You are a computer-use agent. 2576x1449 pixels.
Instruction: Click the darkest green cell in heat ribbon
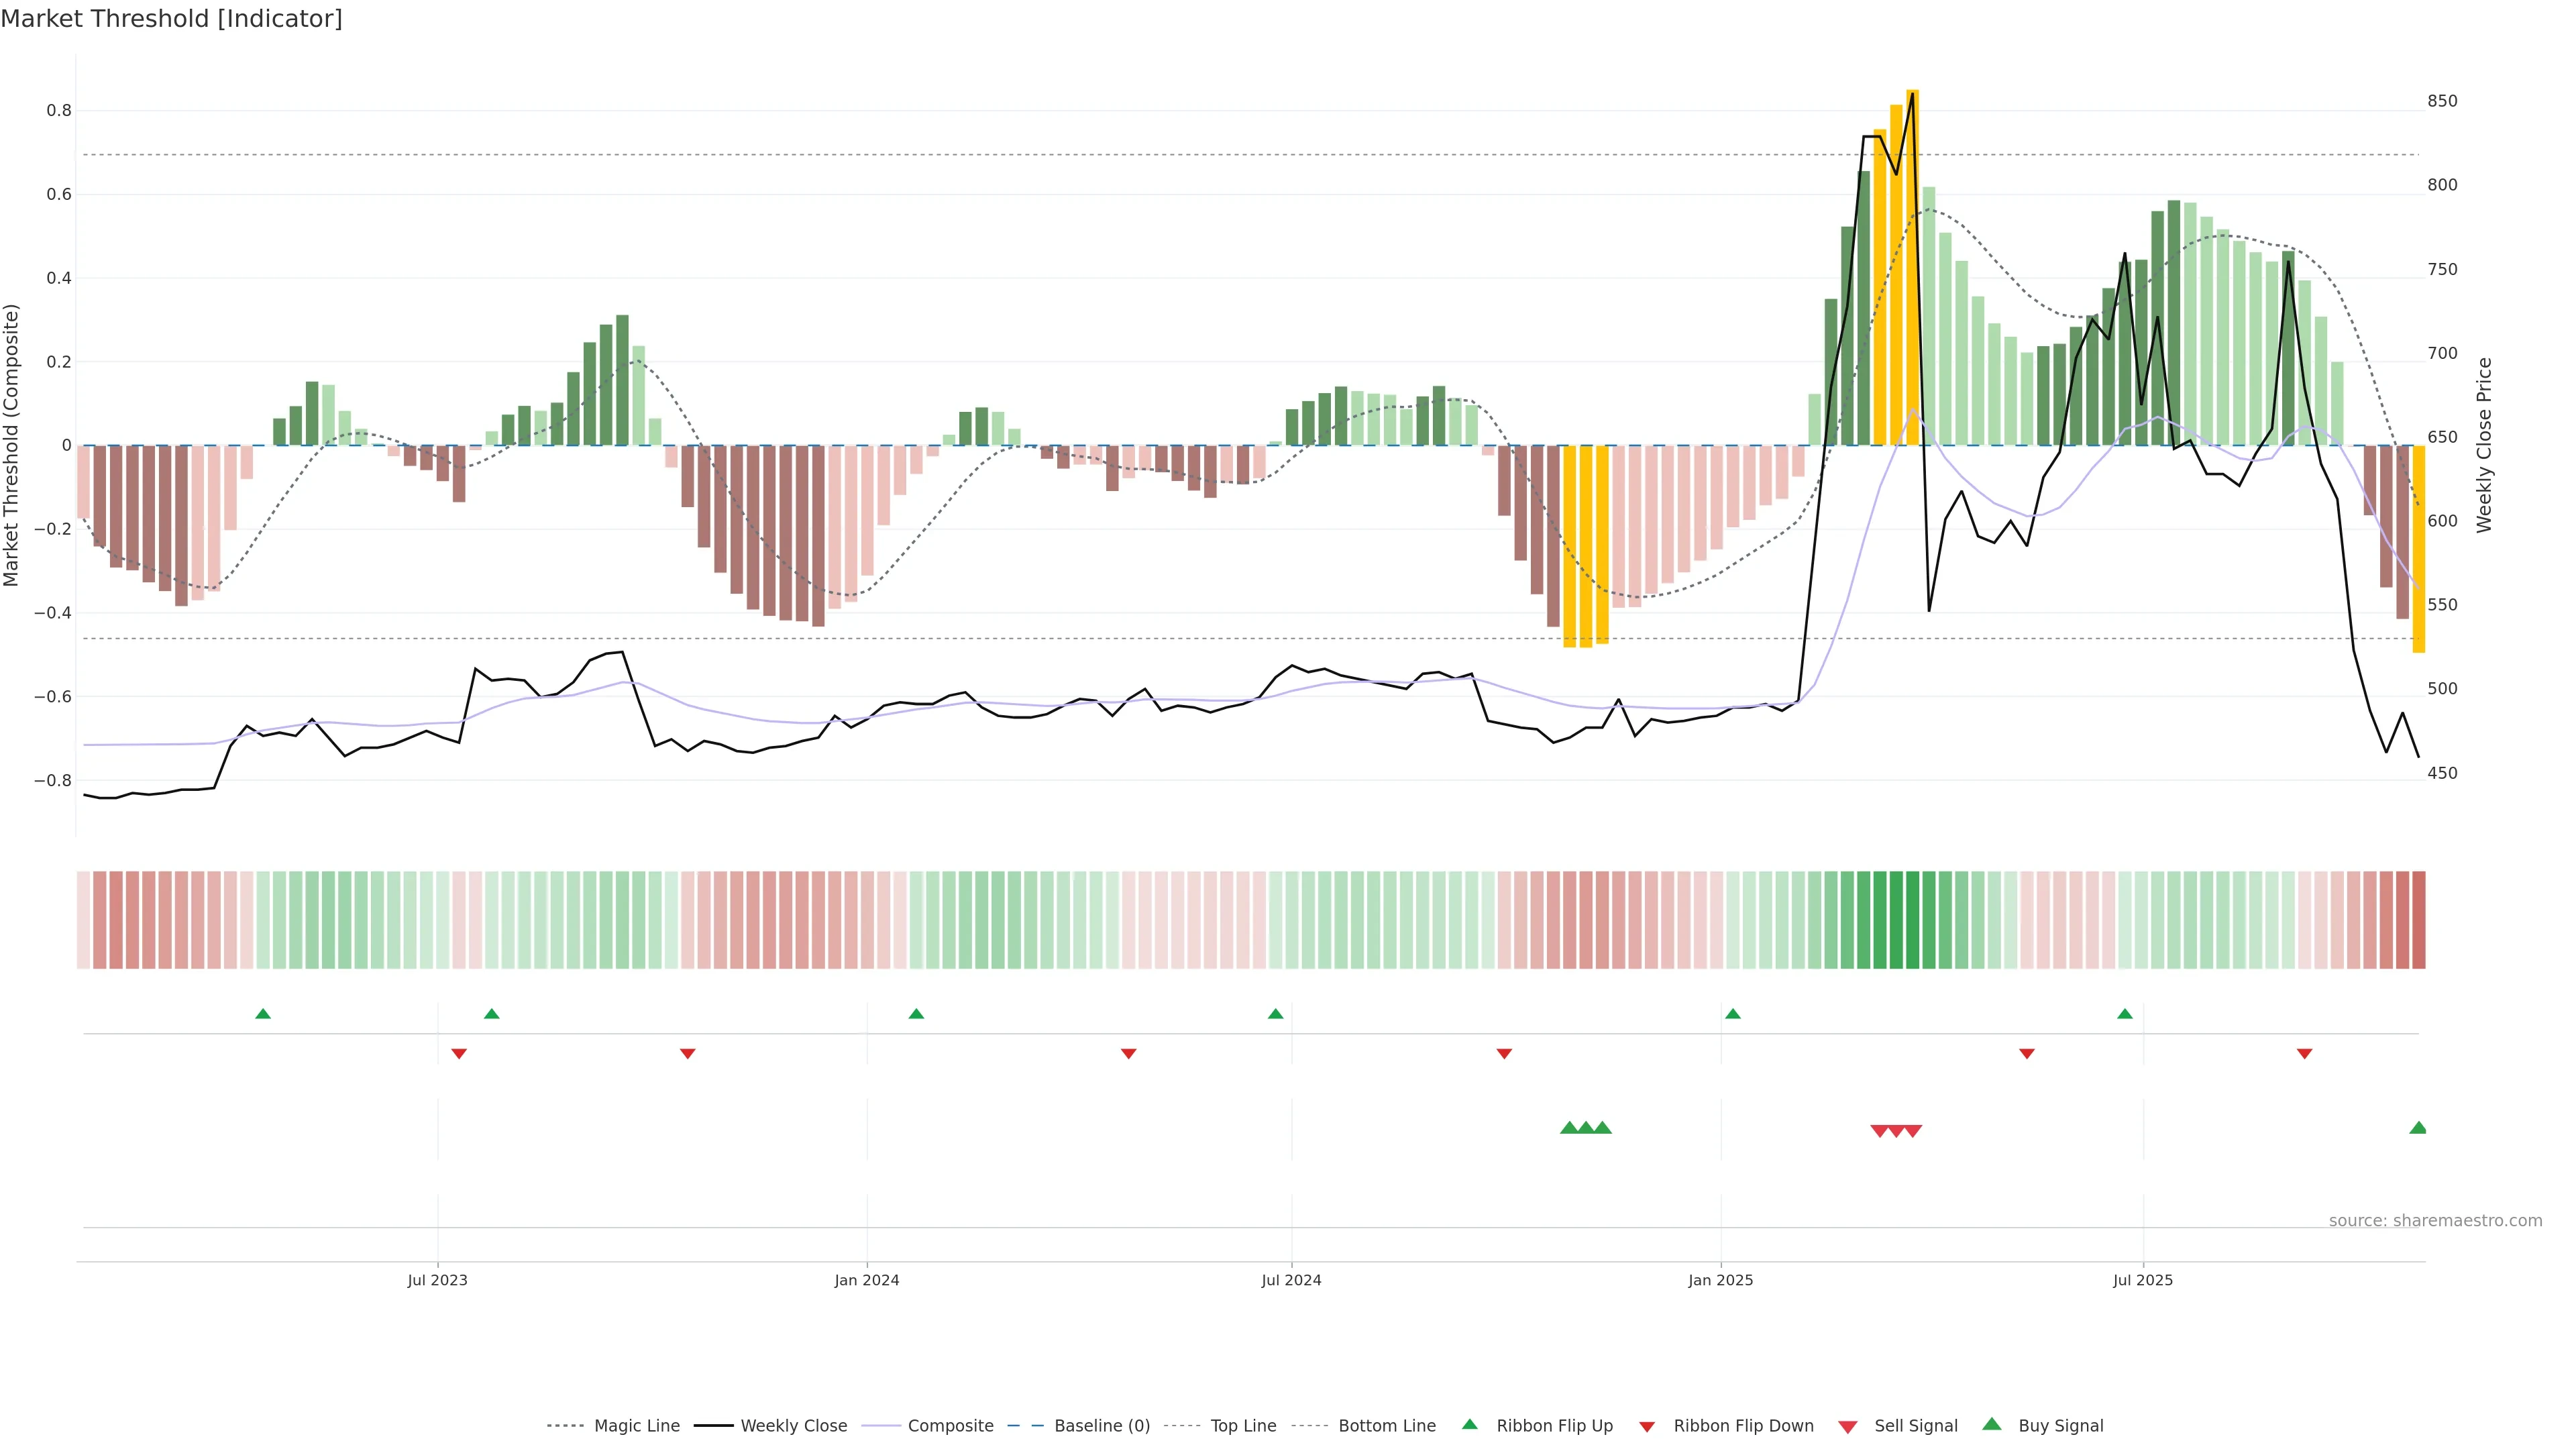pos(1912,919)
